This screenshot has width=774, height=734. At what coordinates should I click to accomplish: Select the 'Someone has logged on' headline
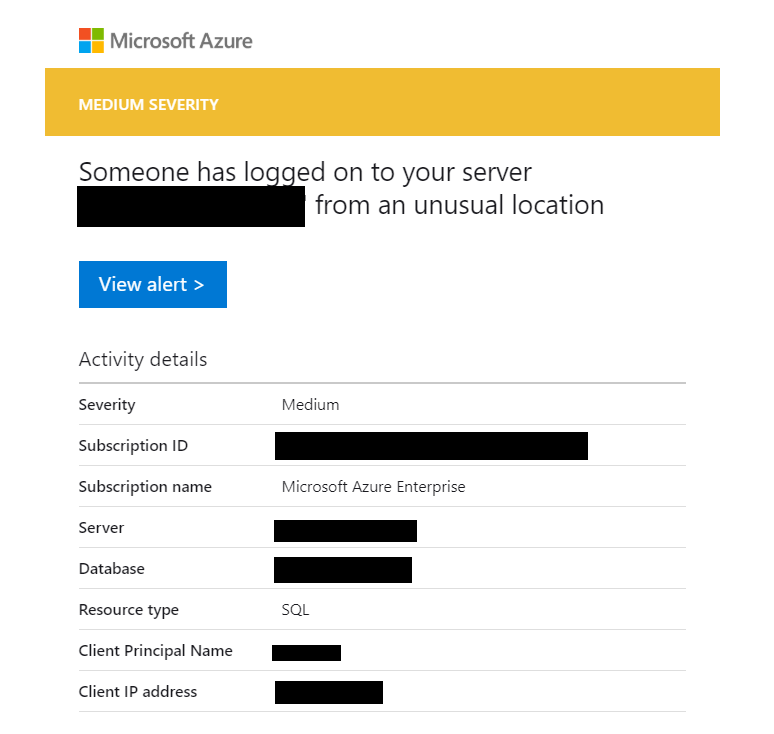coord(305,172)
